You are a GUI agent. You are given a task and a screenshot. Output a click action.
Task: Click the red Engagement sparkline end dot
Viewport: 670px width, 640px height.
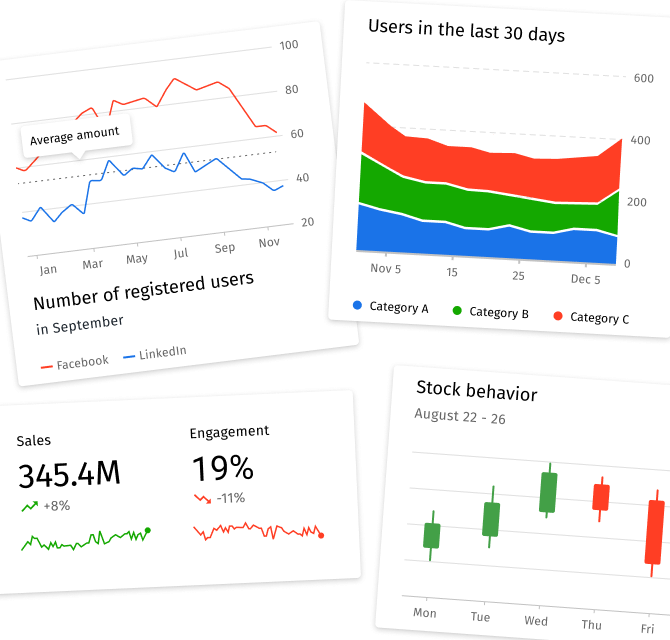[x=321, y=535]
